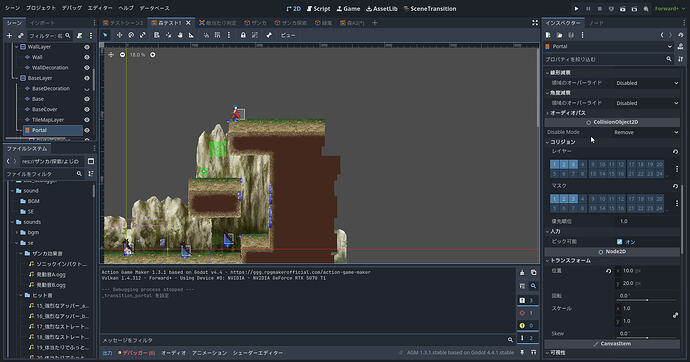Click the lock selected node icon
This screenshot has height=362, width=690.
[x=243, y=35]
